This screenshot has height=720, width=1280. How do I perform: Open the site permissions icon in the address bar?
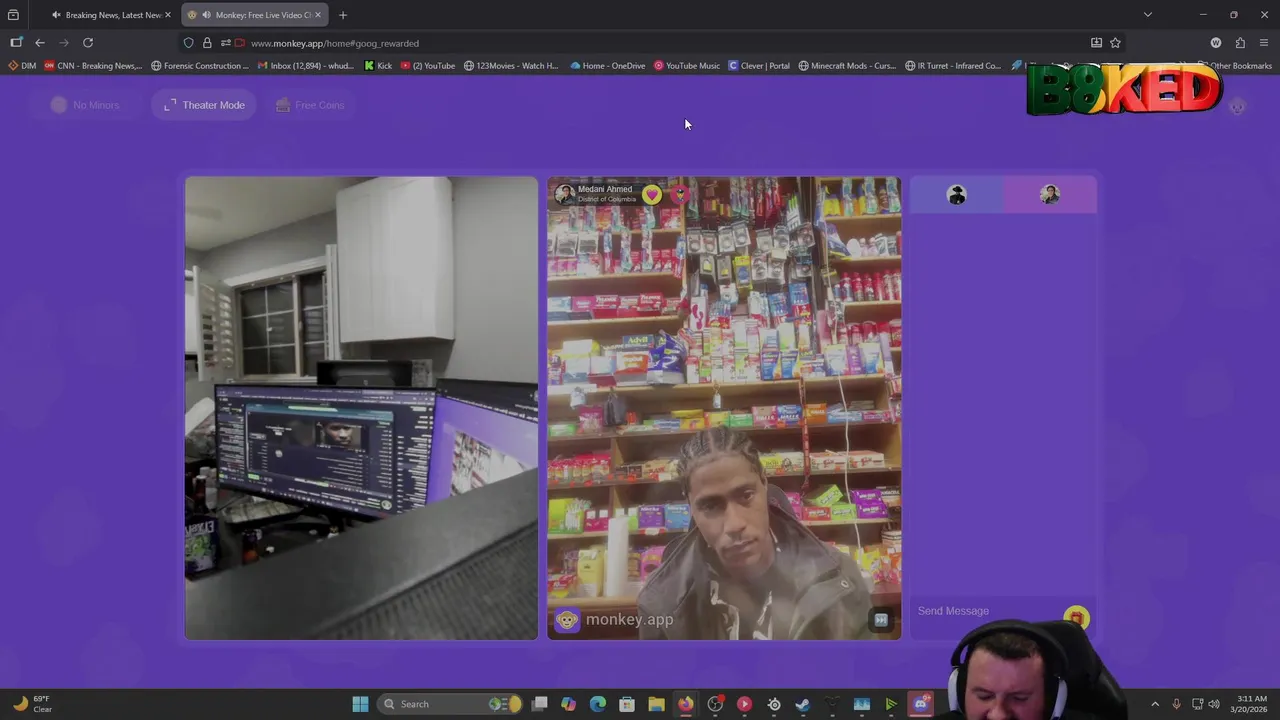[x=225, y=43]
